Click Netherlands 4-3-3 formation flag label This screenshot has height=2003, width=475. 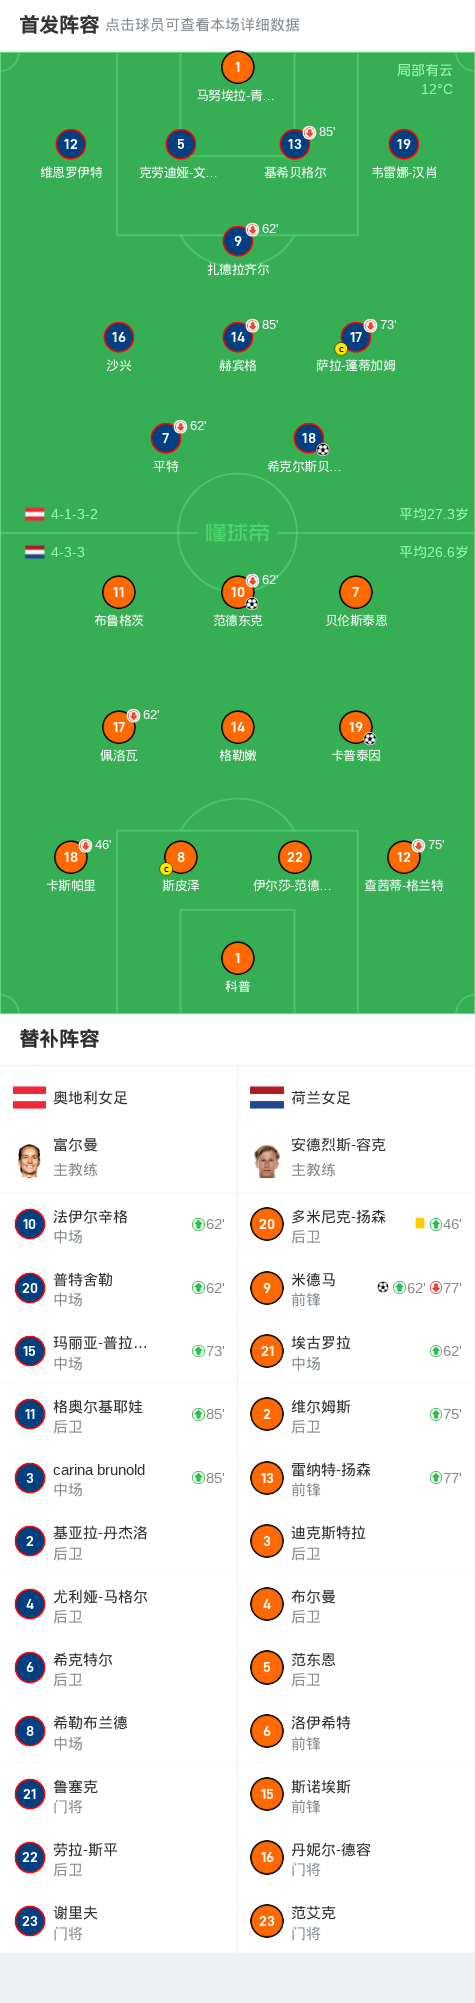pos(55,552)
